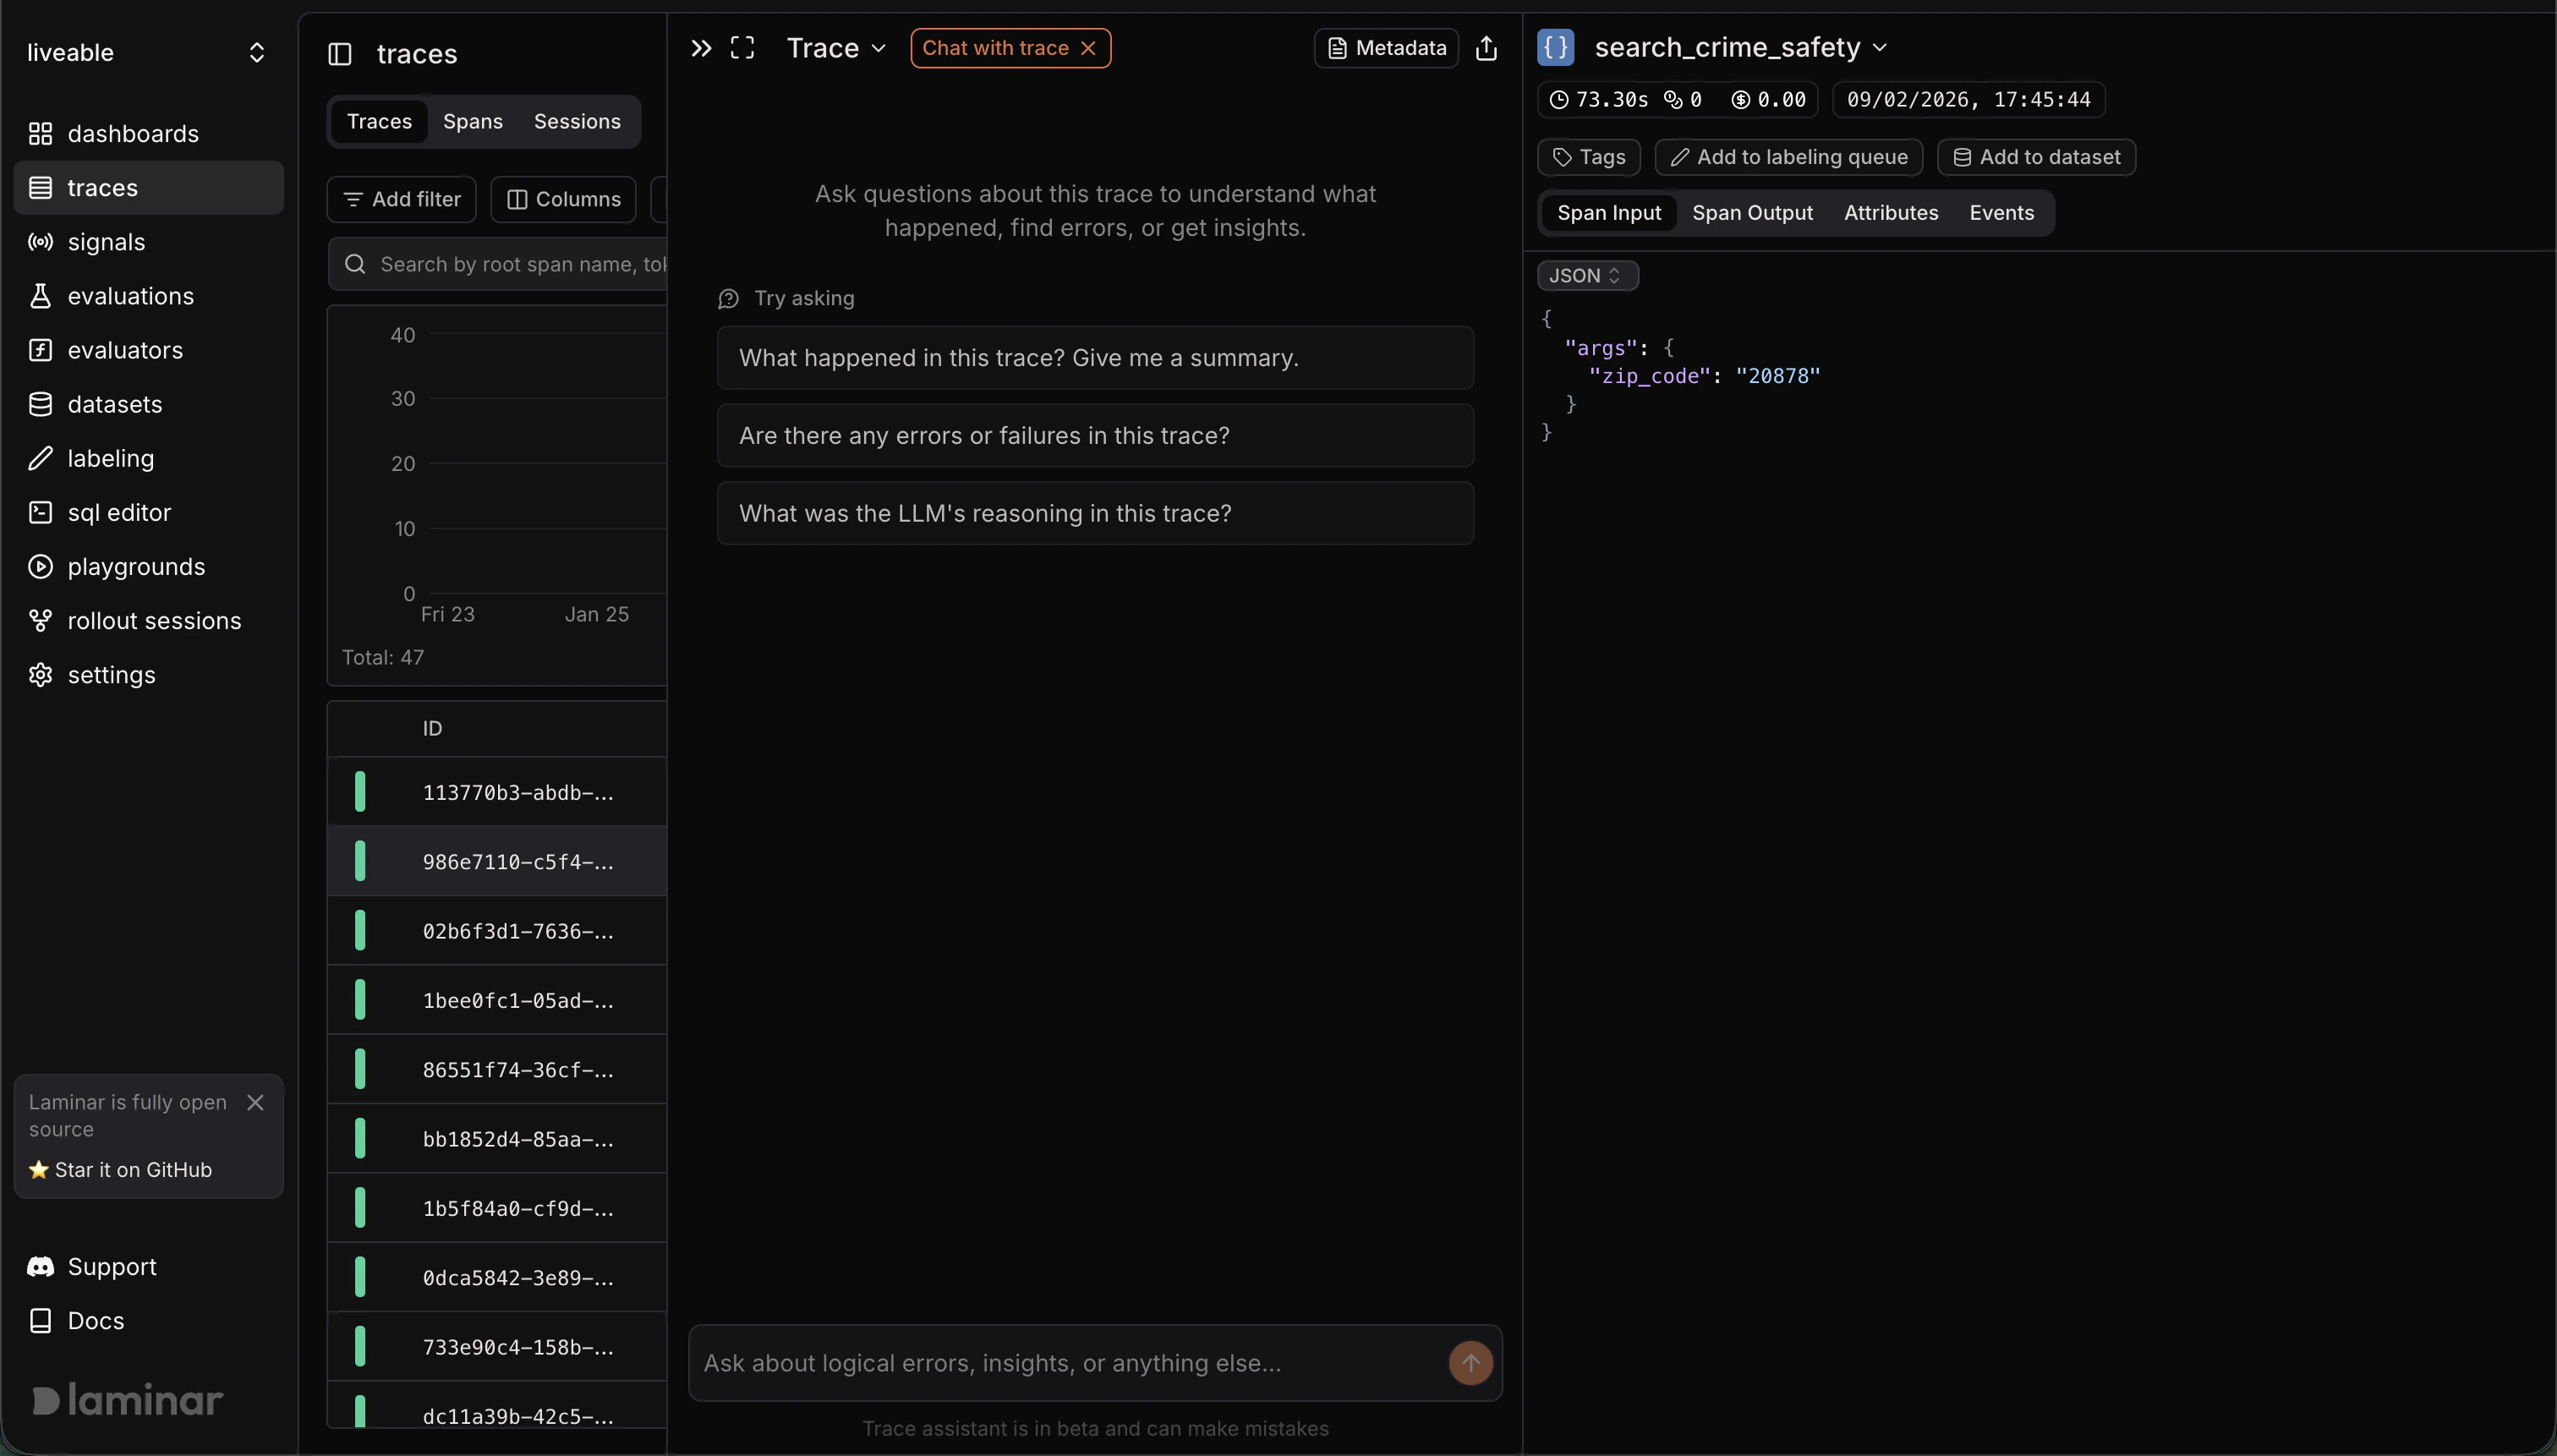The image size is (2557, 1456).
Task: Toggle the sidebar panel icon beside traces
Action: click(x=340, y=54)
